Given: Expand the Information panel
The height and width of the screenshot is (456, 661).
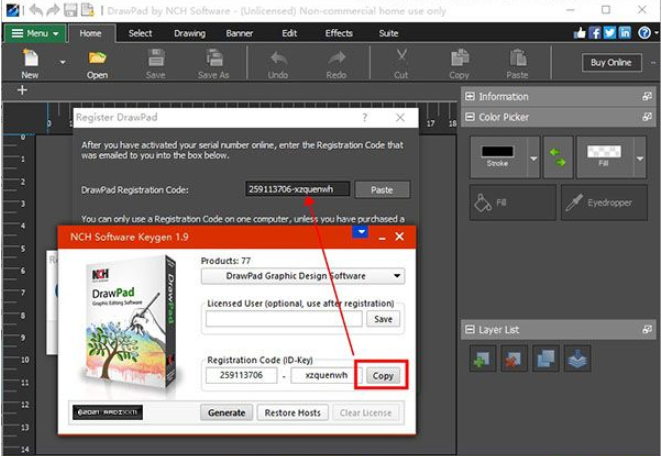Looking at the screenshot, I should click(x=470, y=97).
